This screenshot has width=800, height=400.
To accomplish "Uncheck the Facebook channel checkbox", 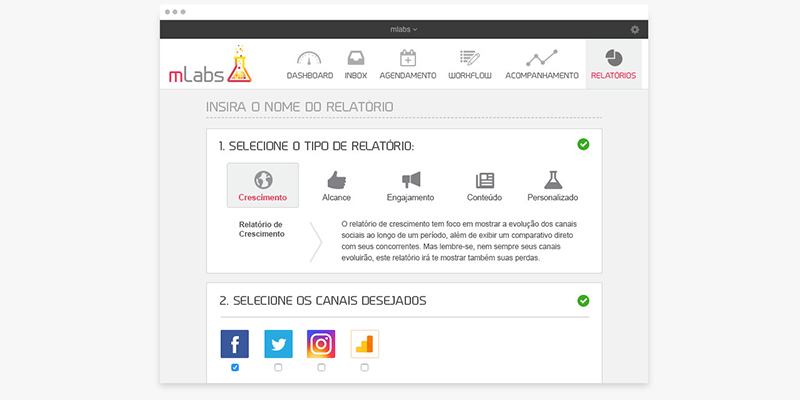I will 235,367.
